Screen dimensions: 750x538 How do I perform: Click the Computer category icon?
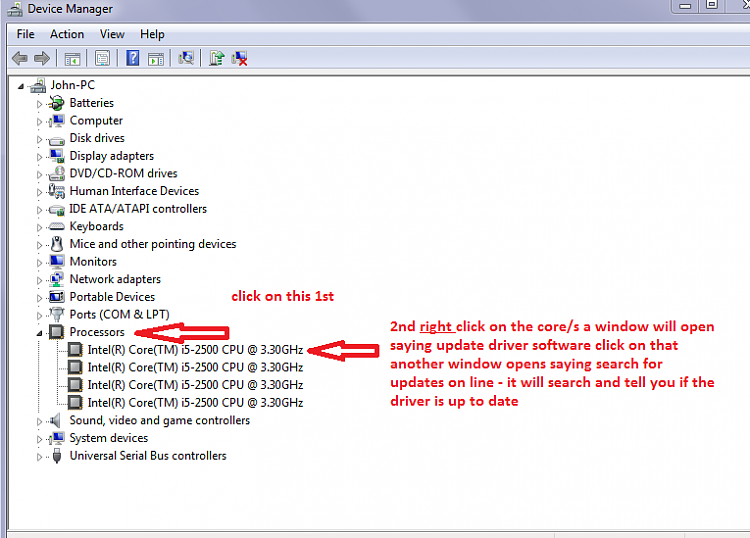[x=56, y=121]
